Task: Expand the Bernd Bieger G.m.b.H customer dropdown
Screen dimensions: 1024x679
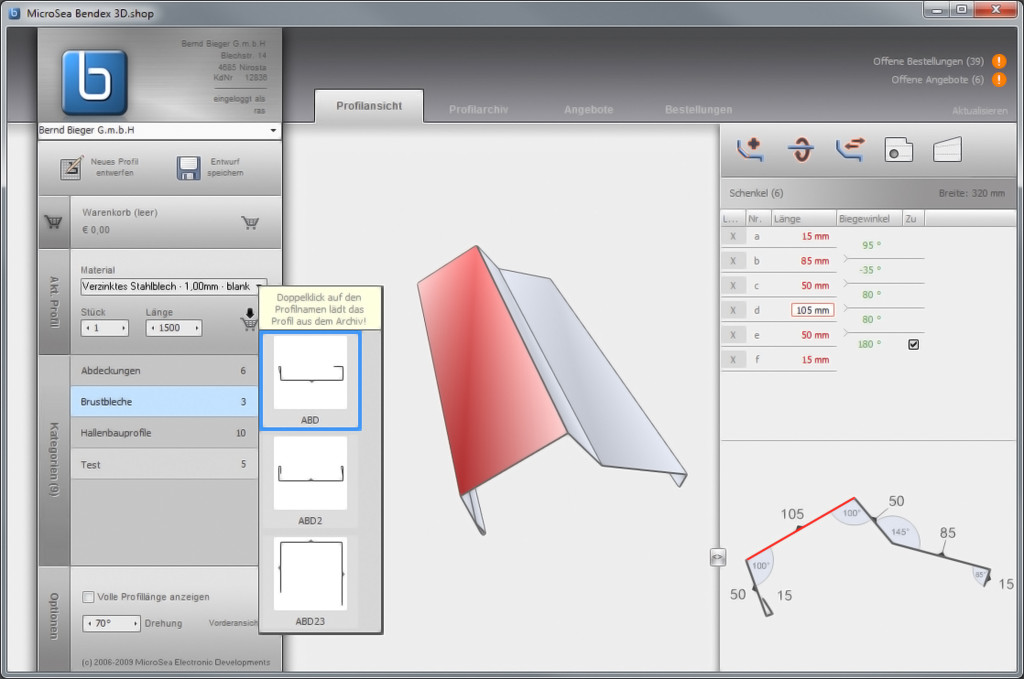Action: (273, 131)
